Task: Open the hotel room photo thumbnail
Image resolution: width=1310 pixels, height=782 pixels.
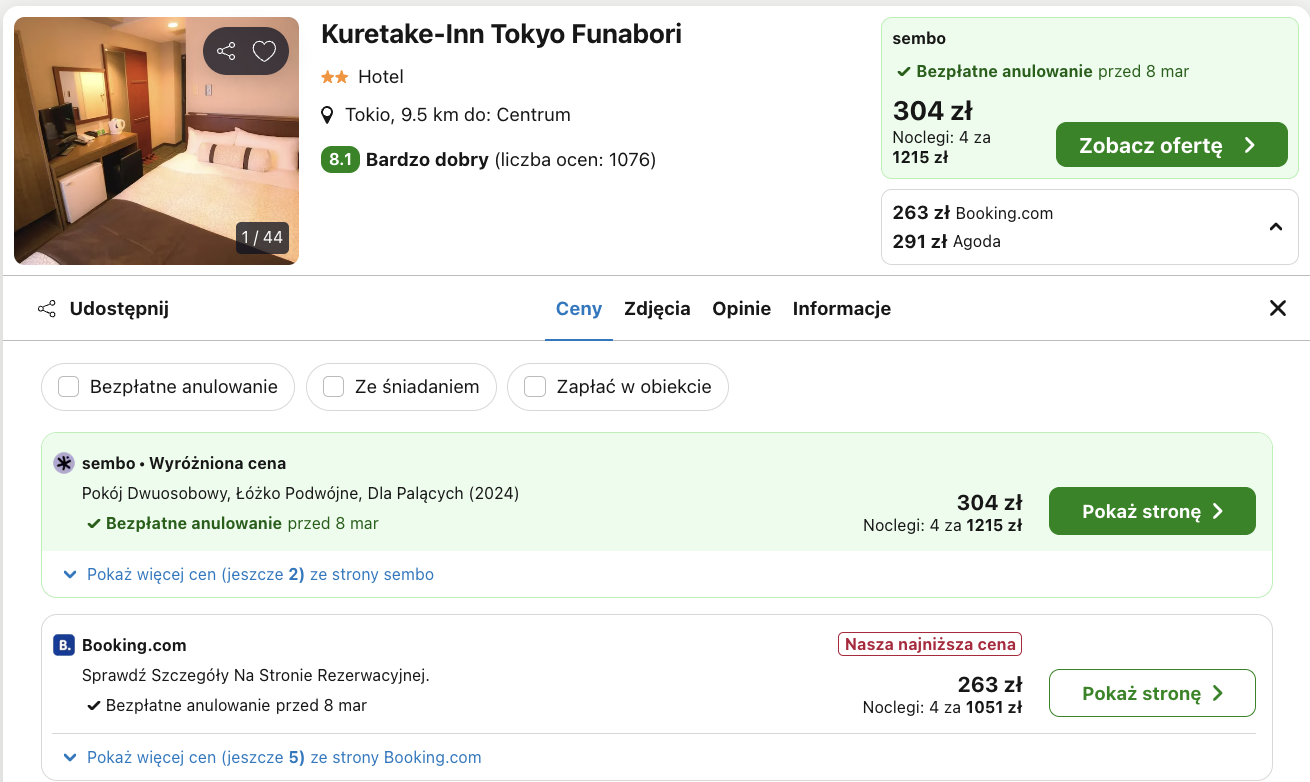Action: 157,141
